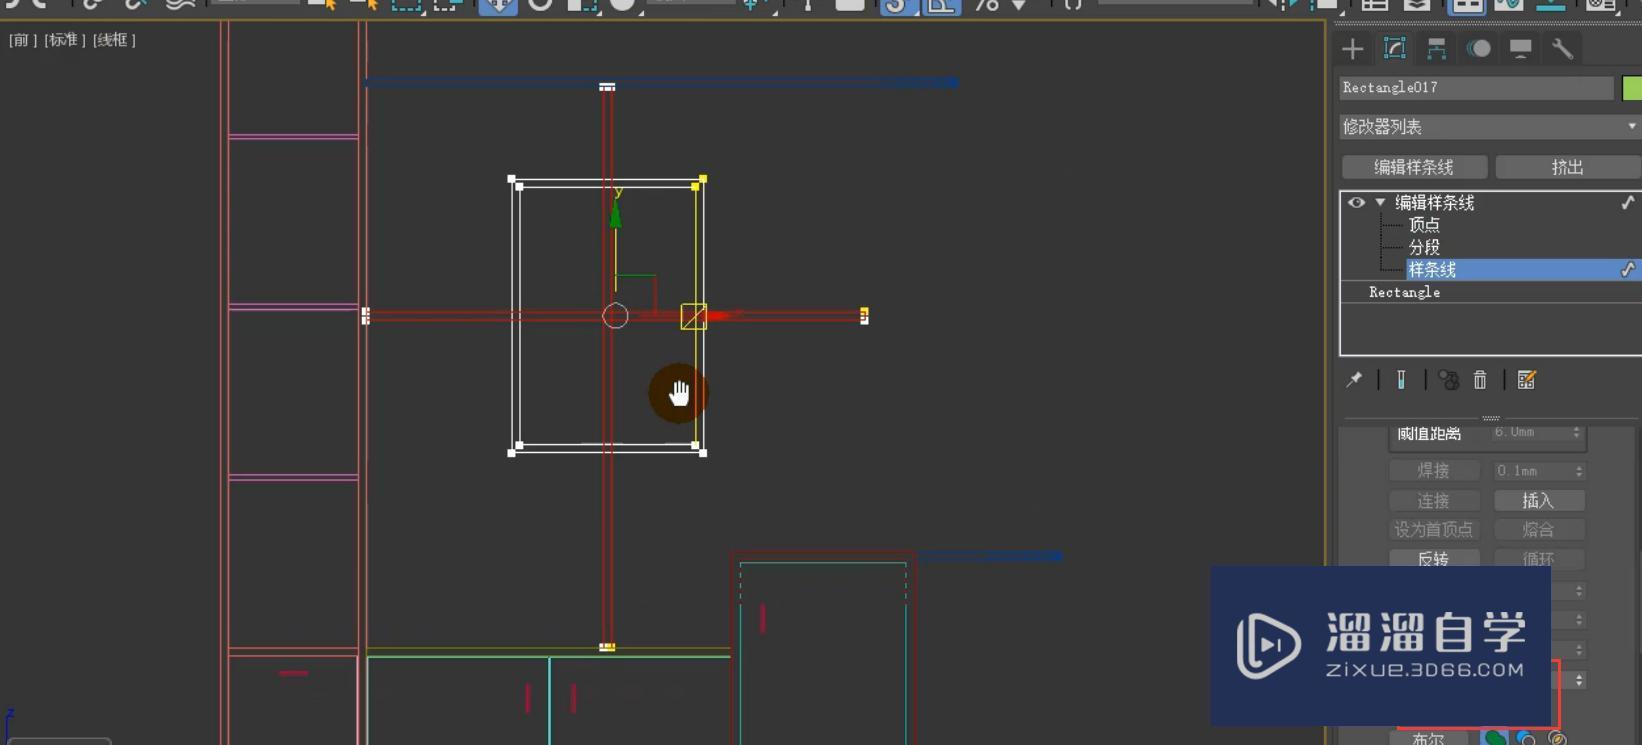The image size is (1642, 745).
Task: Click the 阈值距离 spinner arrows
Action: (1577, 433)
